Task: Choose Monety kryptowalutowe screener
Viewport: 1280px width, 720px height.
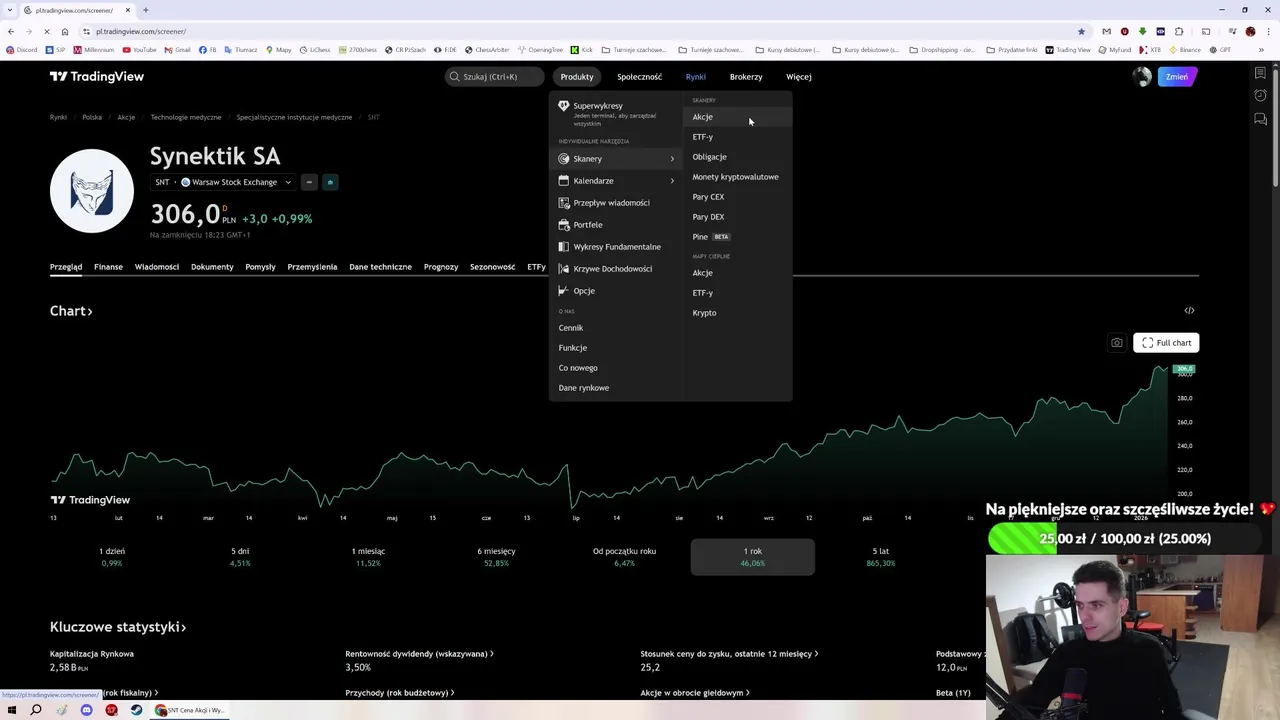Action: pyautogui.click(x=736, y=177)
